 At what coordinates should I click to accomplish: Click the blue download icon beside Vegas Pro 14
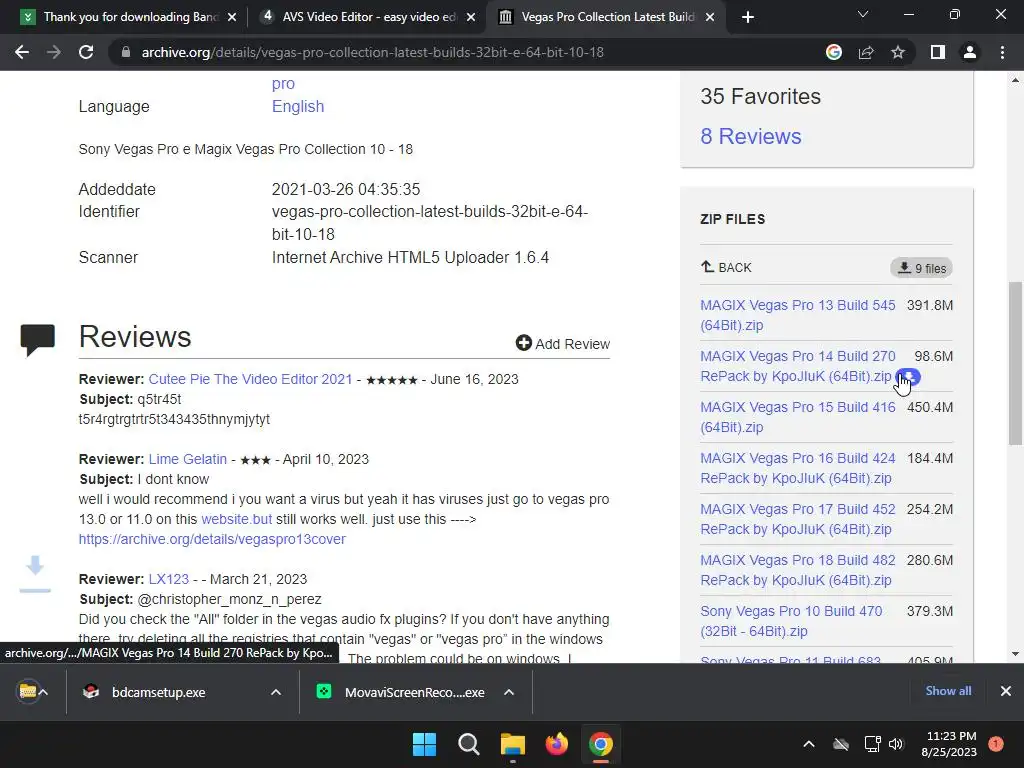(x=908, y=377)
